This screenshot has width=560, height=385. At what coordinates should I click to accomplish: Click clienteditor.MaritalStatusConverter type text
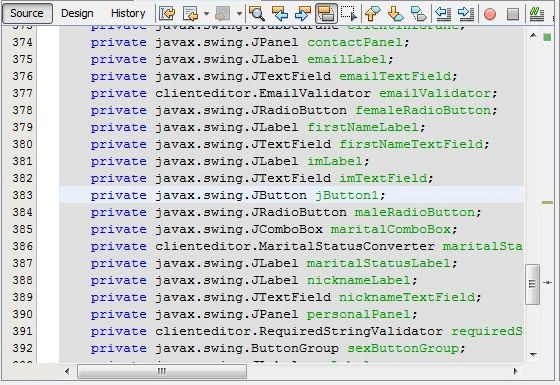tap(295, 246)
